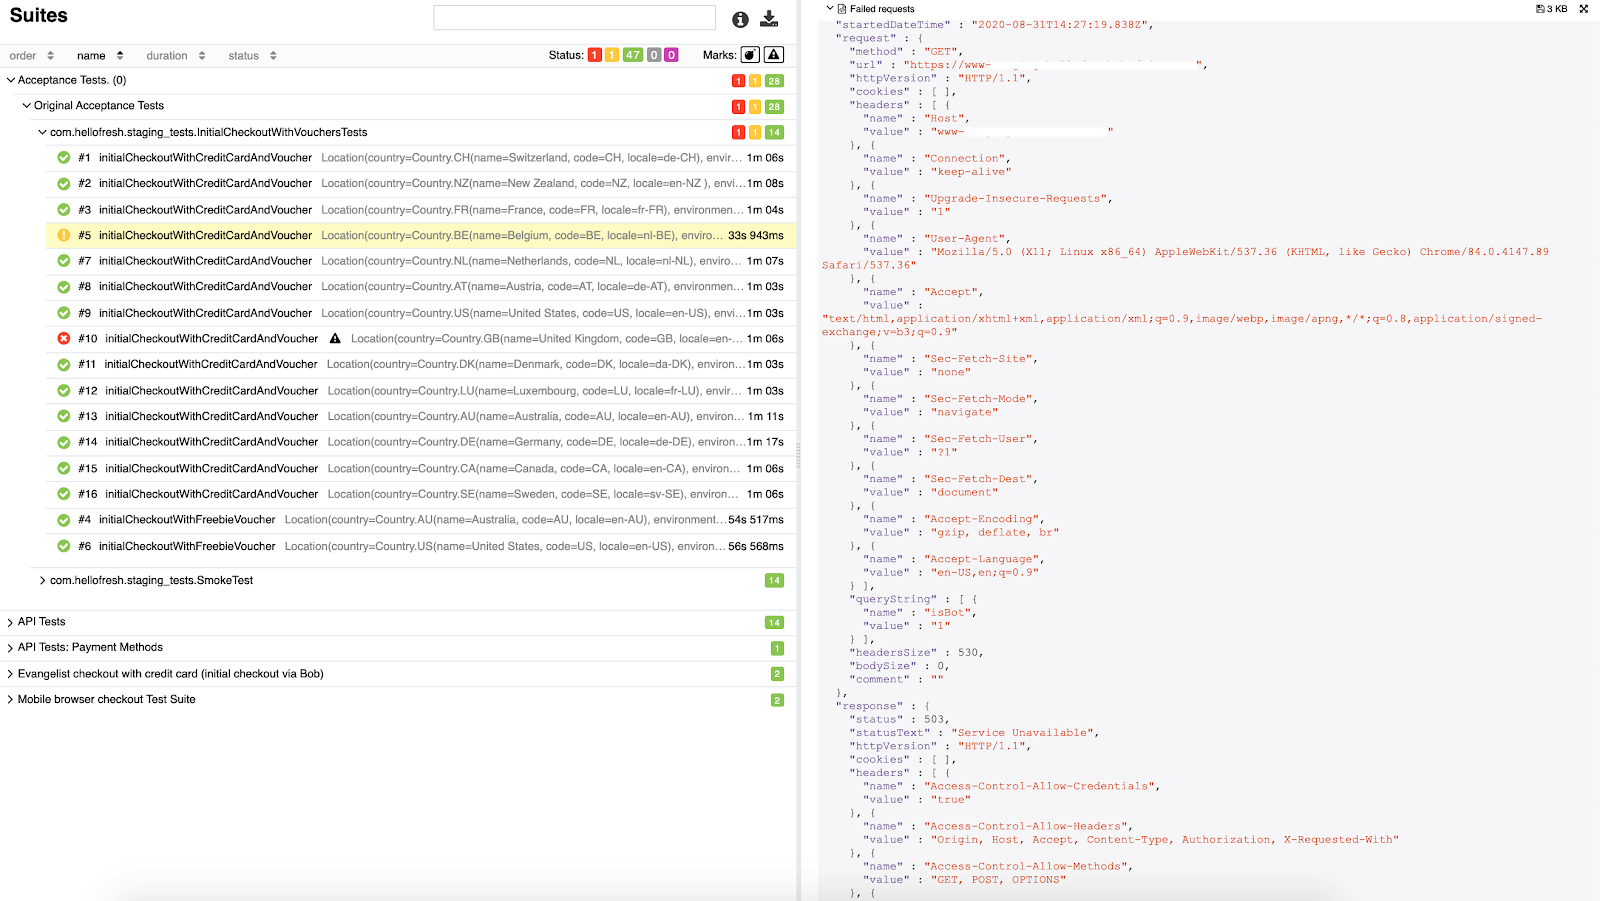Click the info icon beside the search box
The height and width of the screenshot is (901, 1600).
pos(740,19)
